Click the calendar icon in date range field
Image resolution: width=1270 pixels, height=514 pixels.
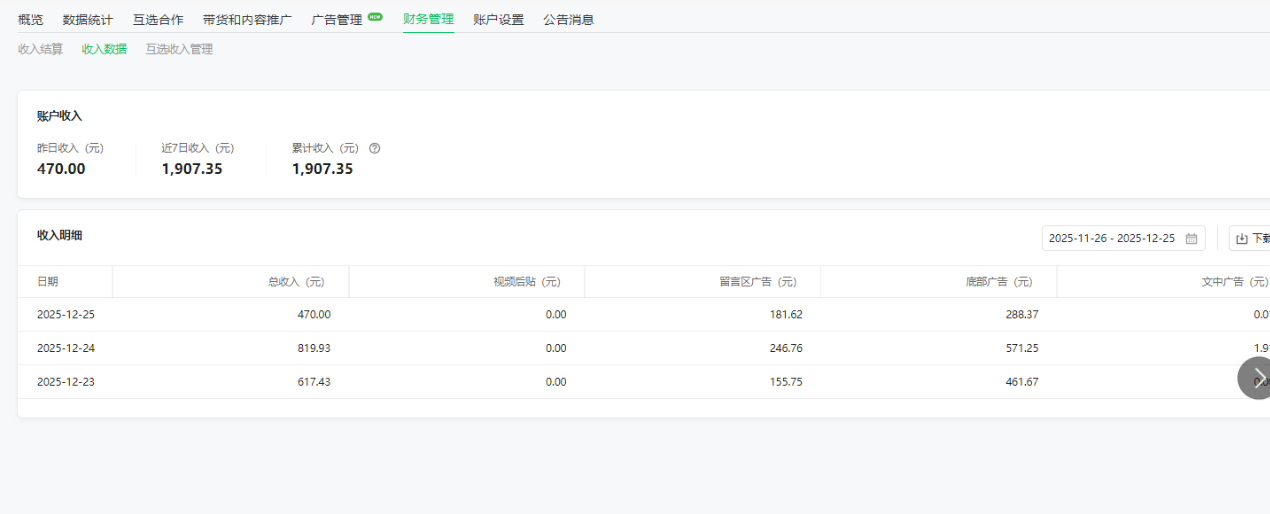(1191, 239)
